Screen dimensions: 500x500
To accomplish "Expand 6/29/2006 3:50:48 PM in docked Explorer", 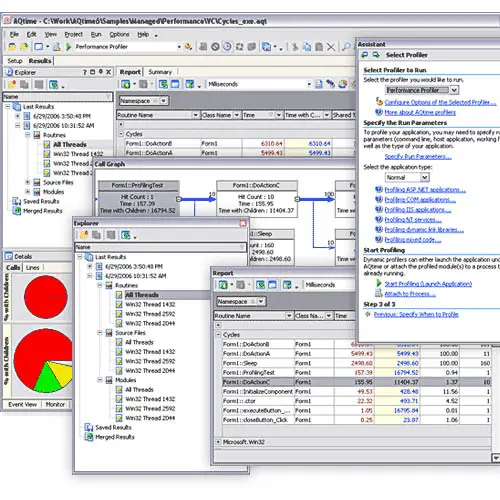I will (18, 116).
